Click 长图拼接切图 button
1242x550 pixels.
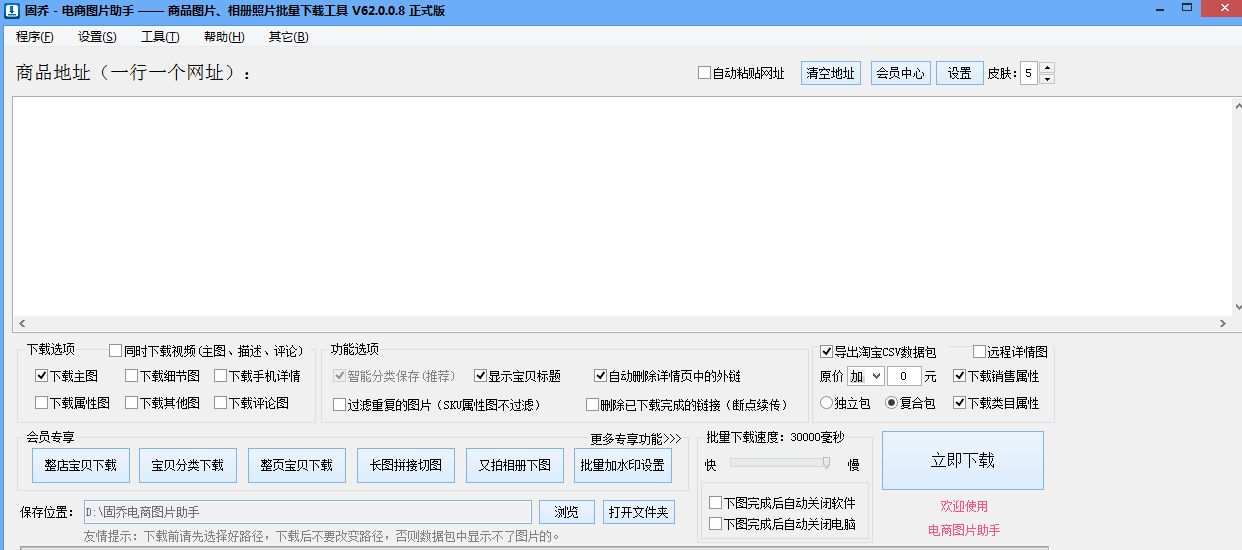click(x=406, y=465)
